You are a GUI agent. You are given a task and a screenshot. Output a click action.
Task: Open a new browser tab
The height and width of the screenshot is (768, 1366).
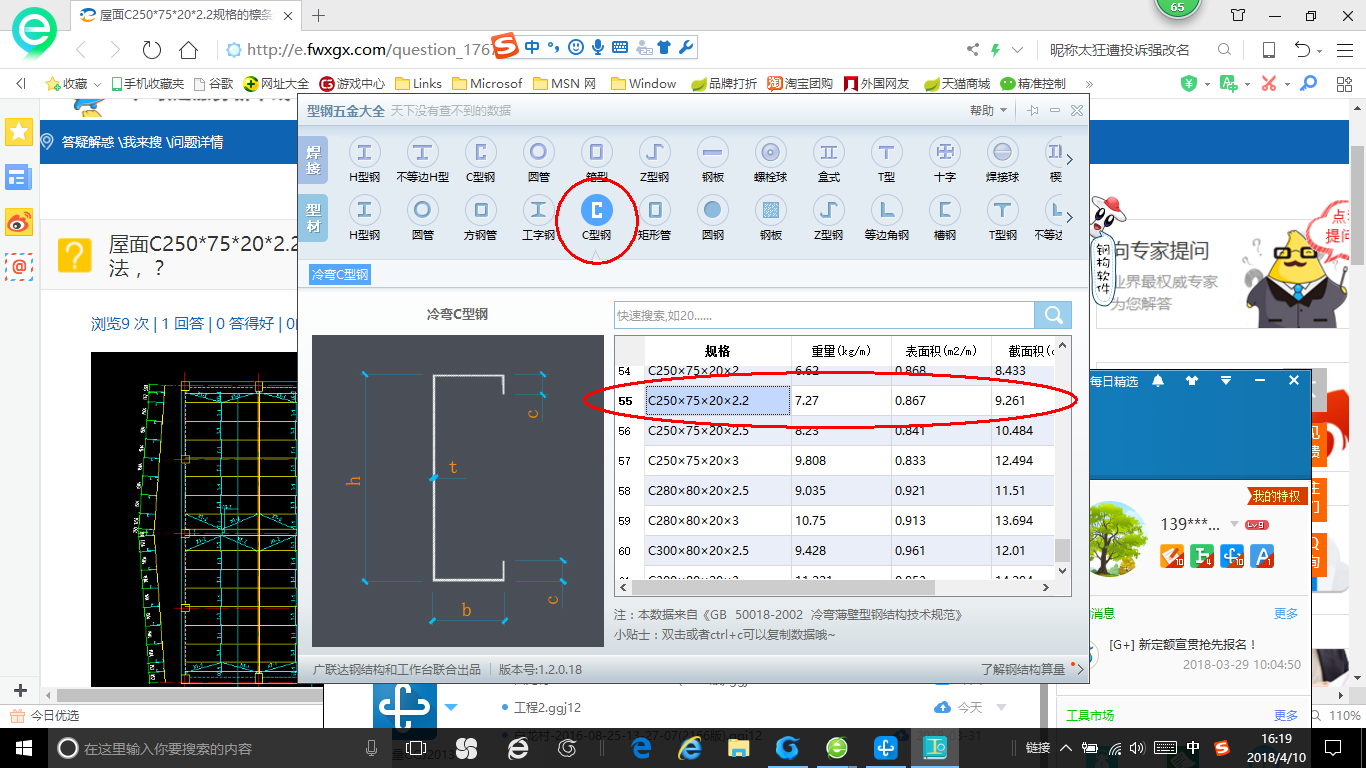click(x=319, y=15)
